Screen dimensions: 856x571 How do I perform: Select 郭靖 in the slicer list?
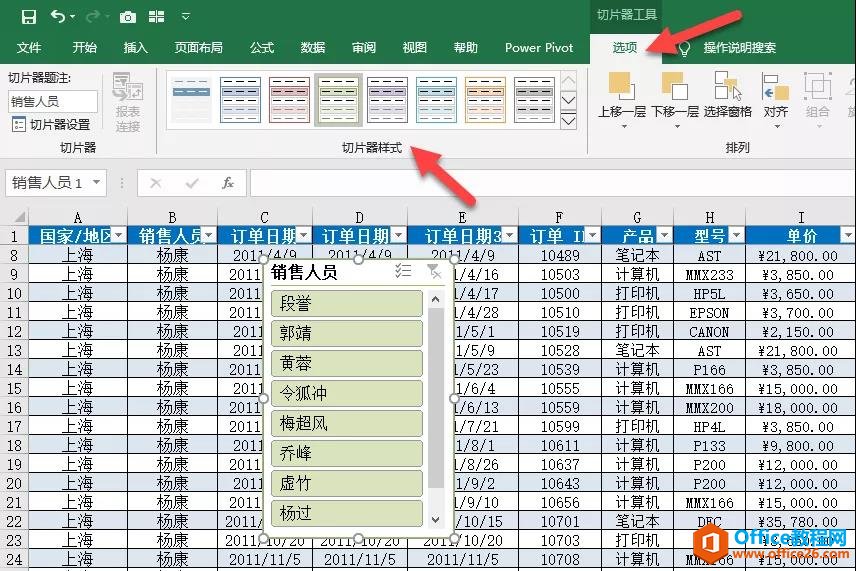(346, 334)
